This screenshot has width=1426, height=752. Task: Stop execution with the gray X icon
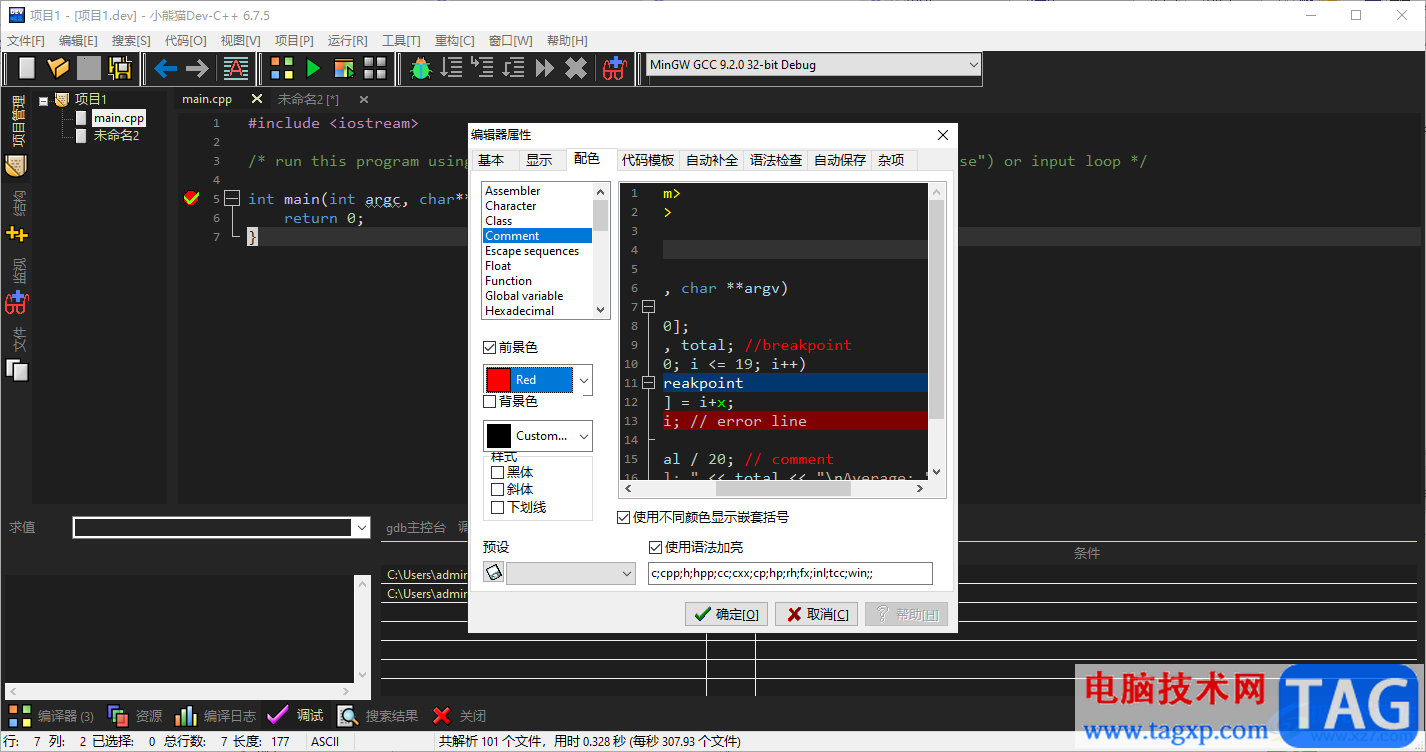[576, 68]
